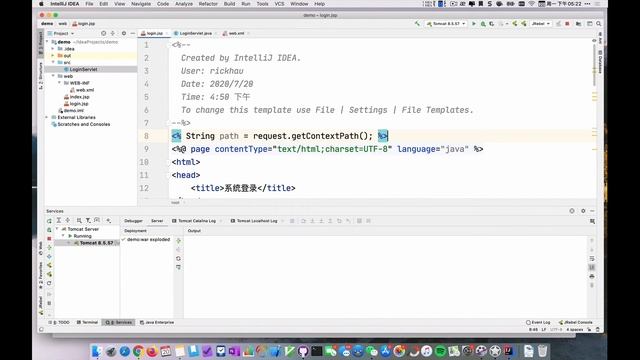Screen dimensions: 640x360
Task: Open Google Chrome from the Dock
Action: pos(138,351)
